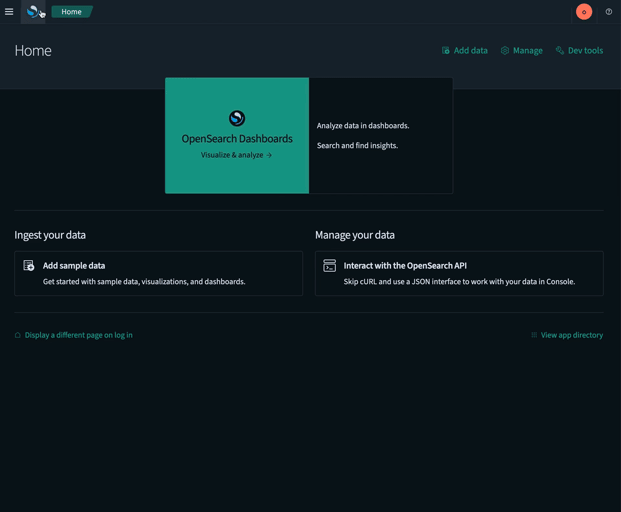This screenshot has height=512, width=621.
Task: Click the OpenSearch logo in header
Action: pos(32,11)
